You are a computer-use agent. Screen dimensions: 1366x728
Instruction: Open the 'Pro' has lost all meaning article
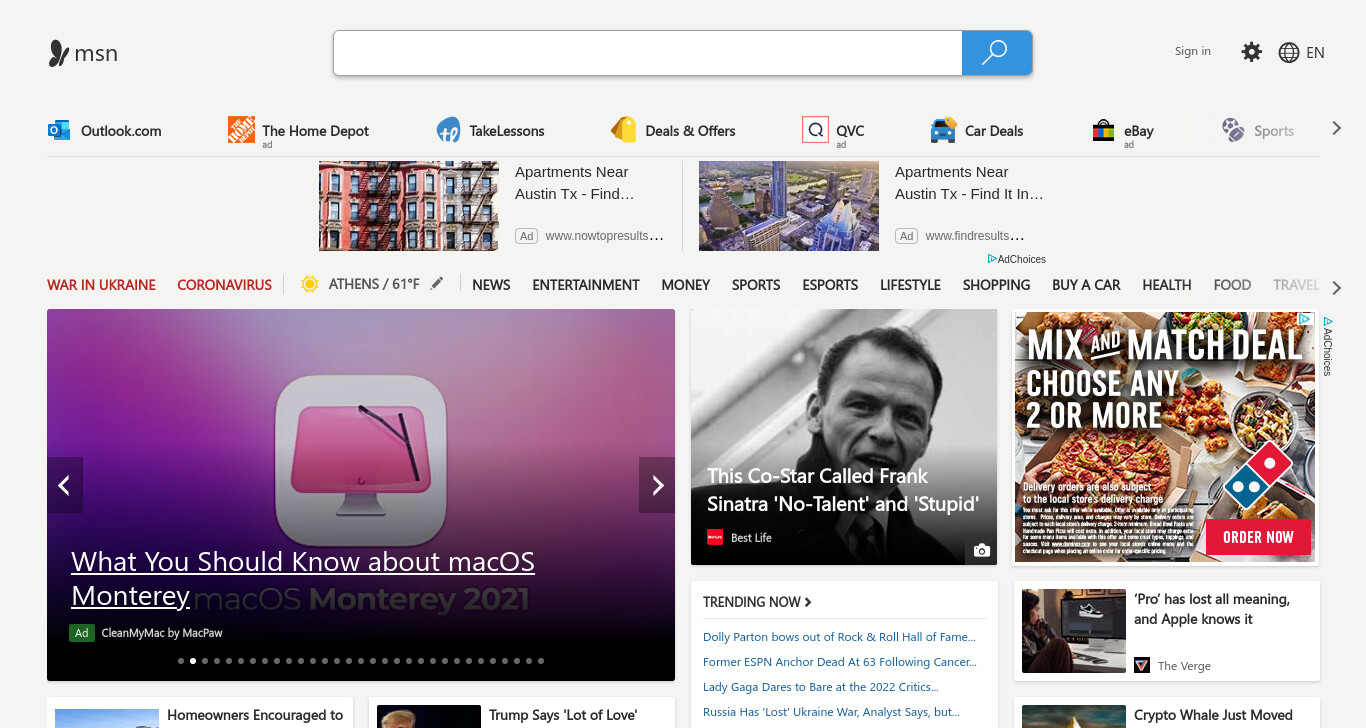coord(1212,609)
